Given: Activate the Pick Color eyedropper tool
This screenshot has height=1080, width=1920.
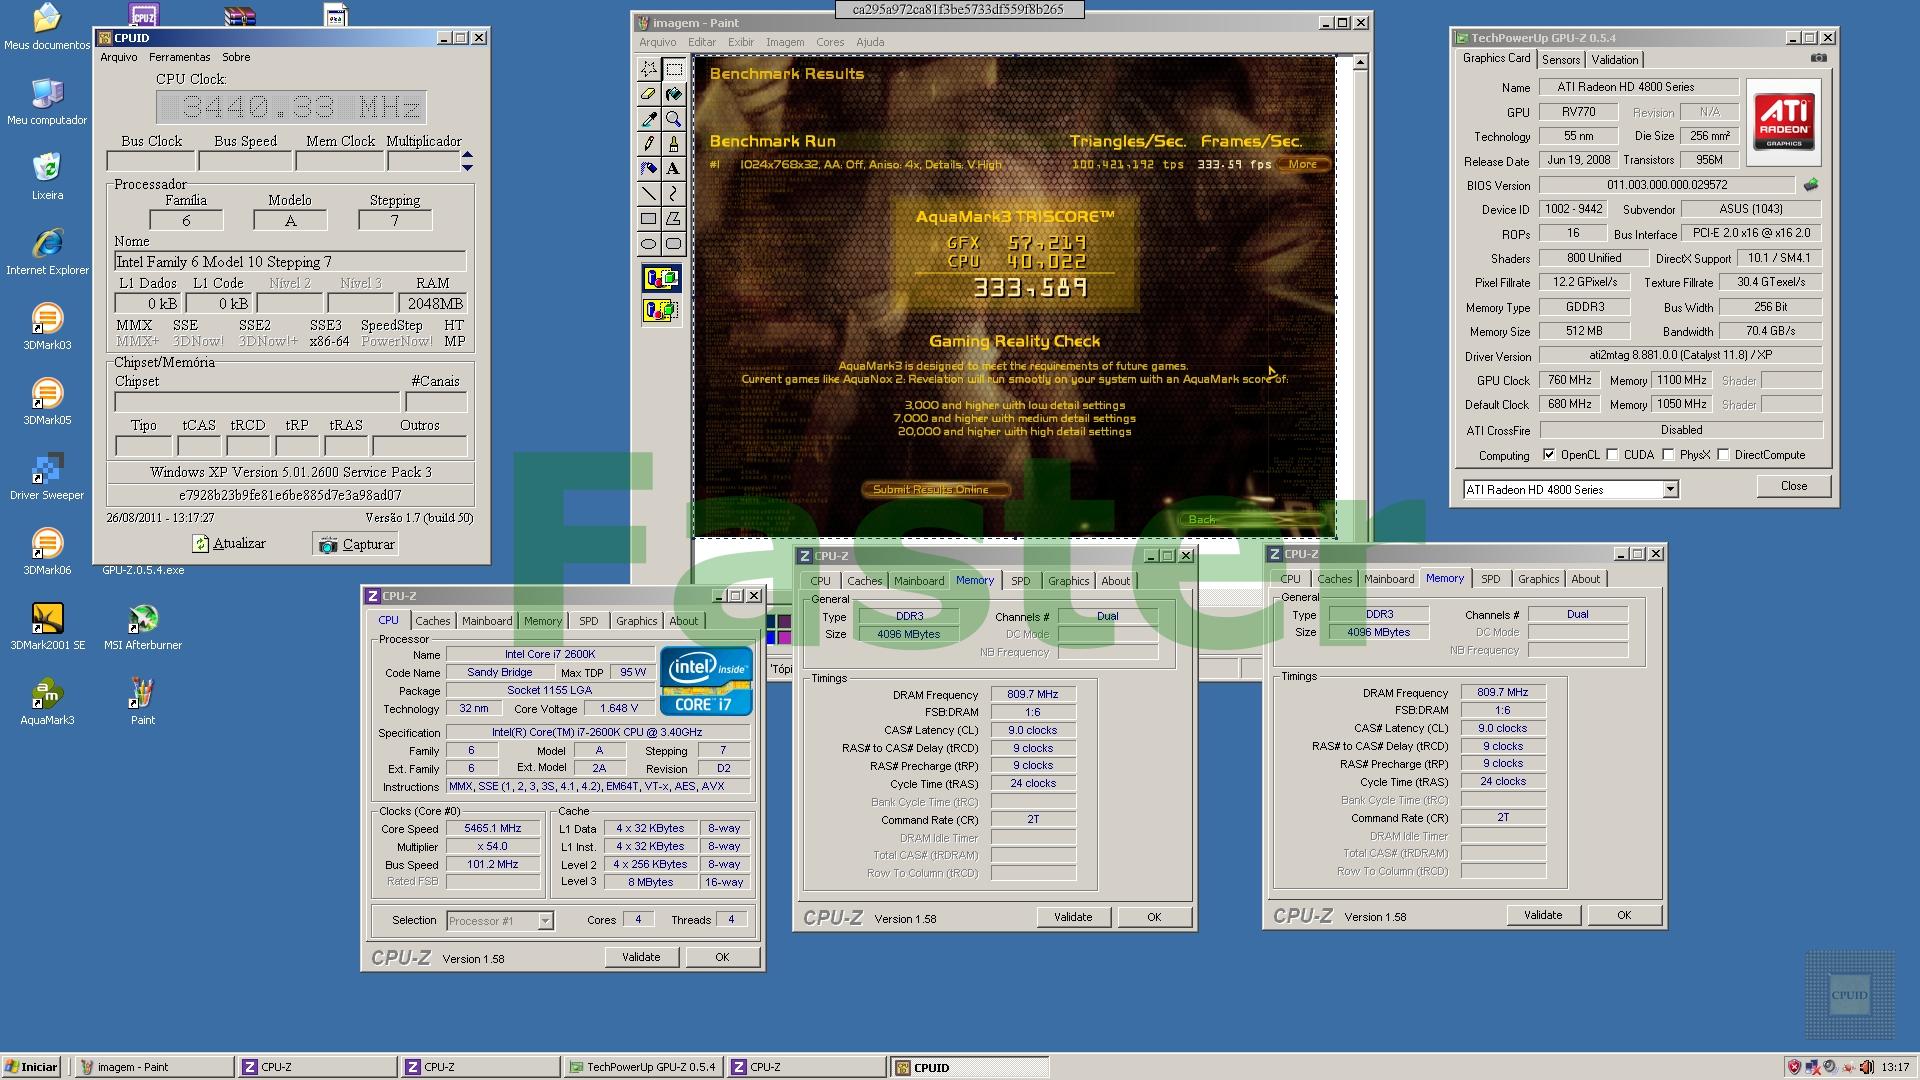Looking at the screenshot, I should (649, 119).
